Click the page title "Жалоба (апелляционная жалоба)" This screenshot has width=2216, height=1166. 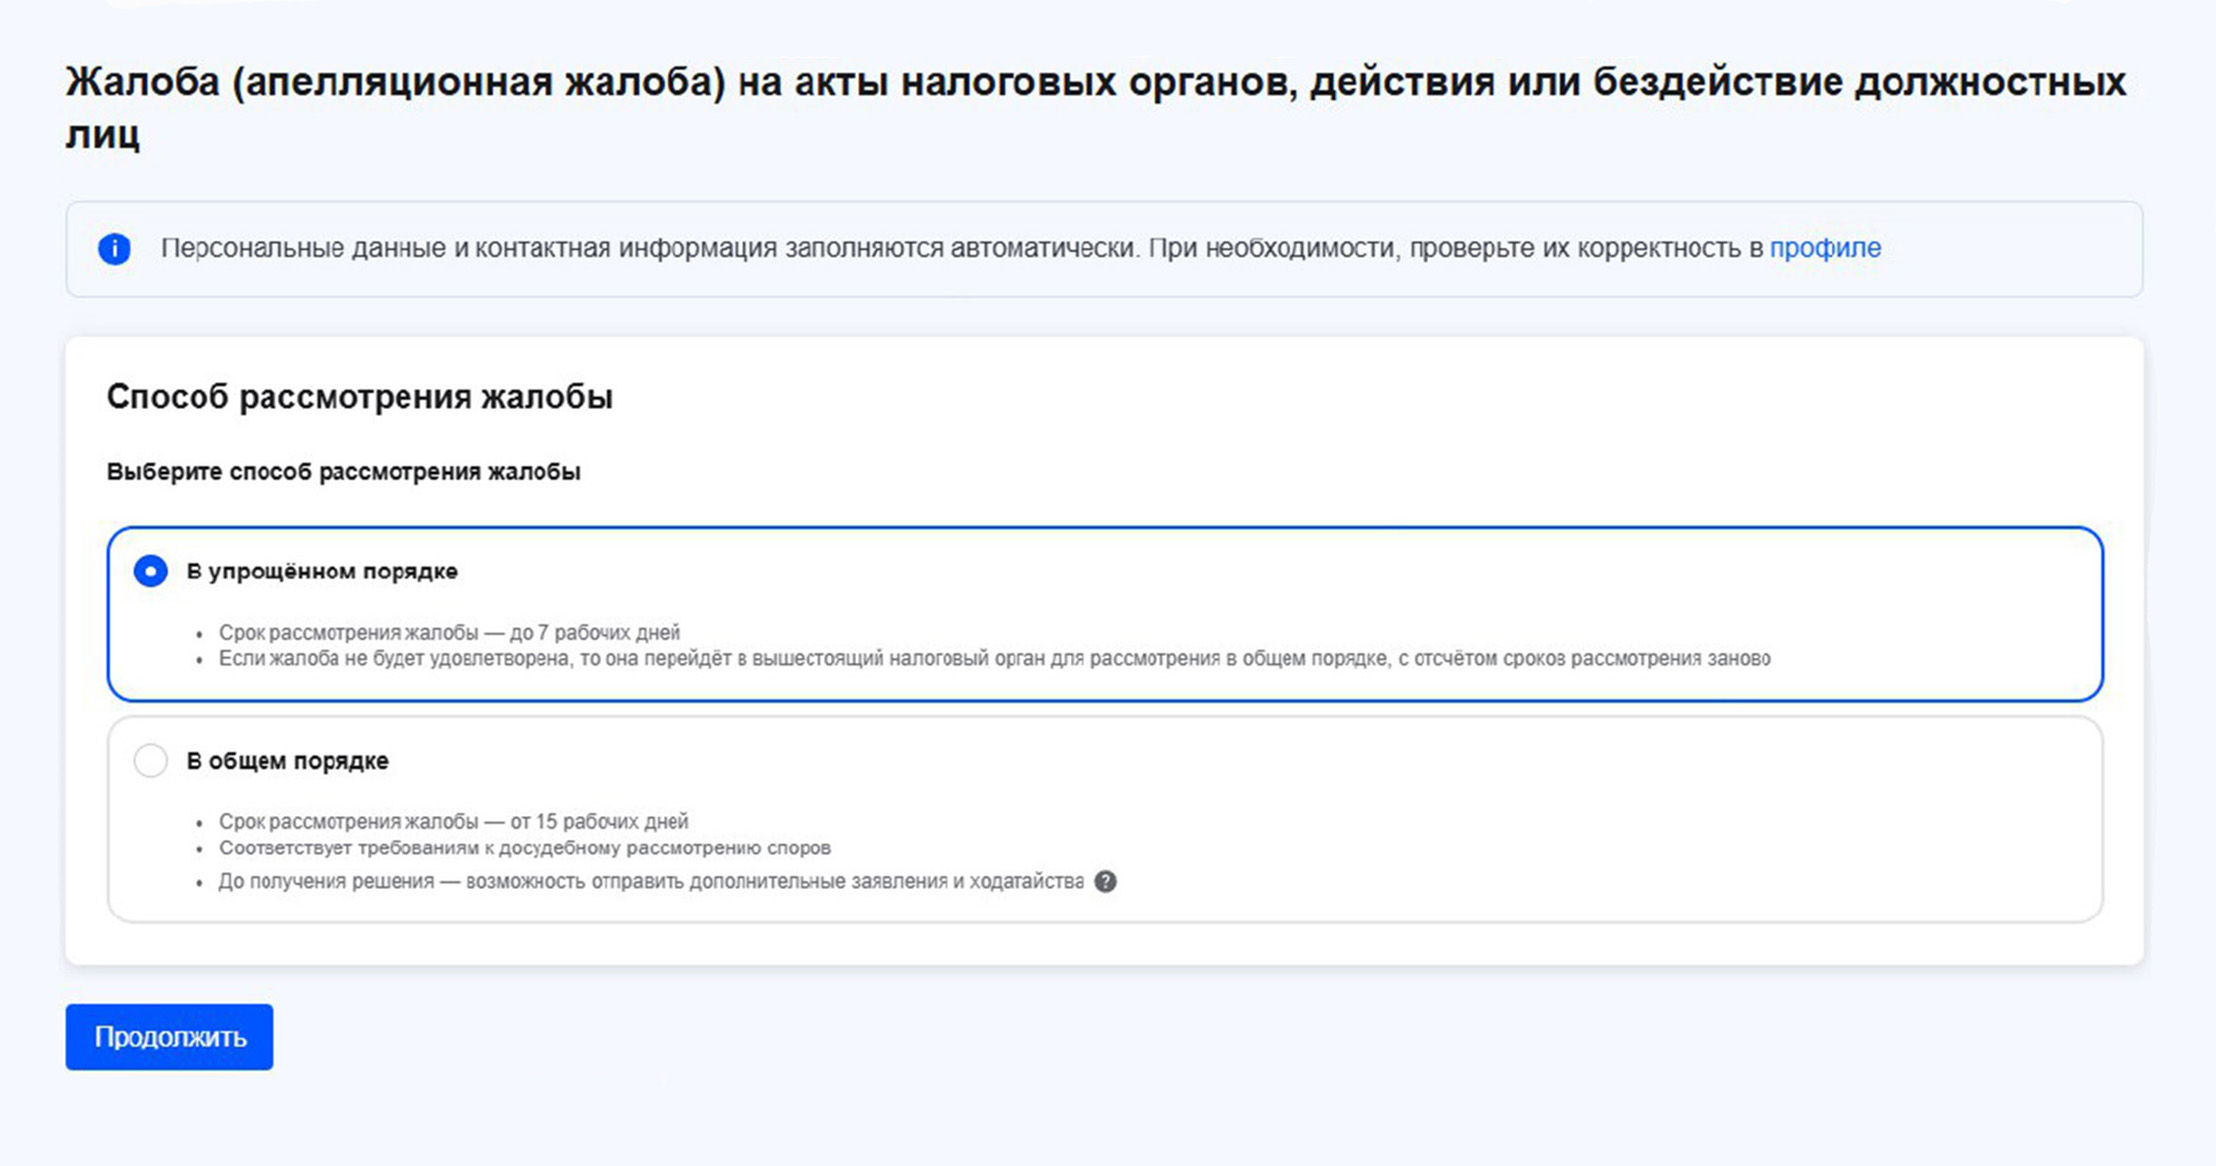(x=395, y=82)
